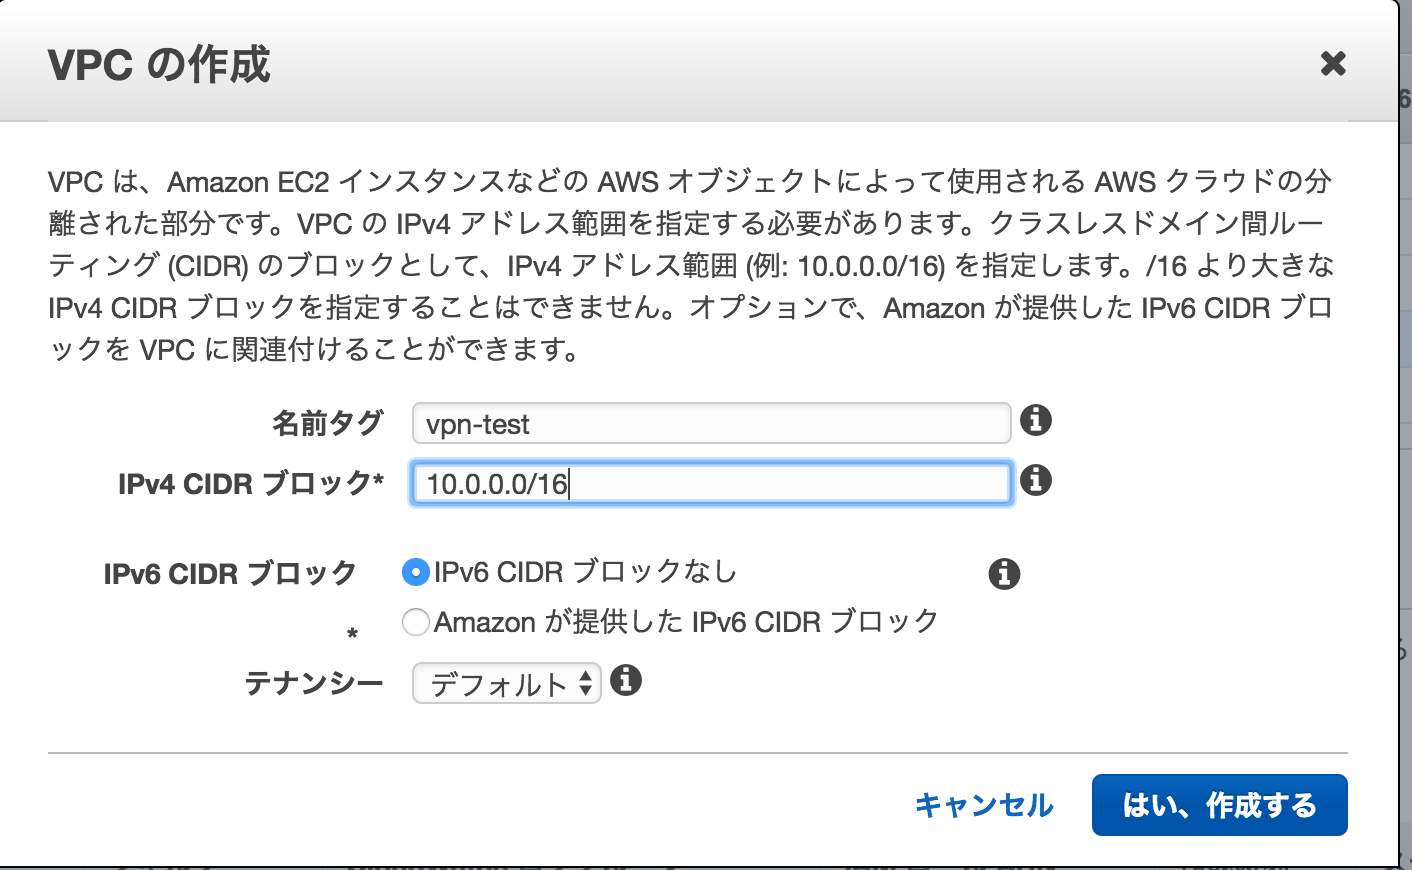The image size is (1412, 870).
Task: Click the IPv6 CIDR ブロック section label
Action: [230, 574]
